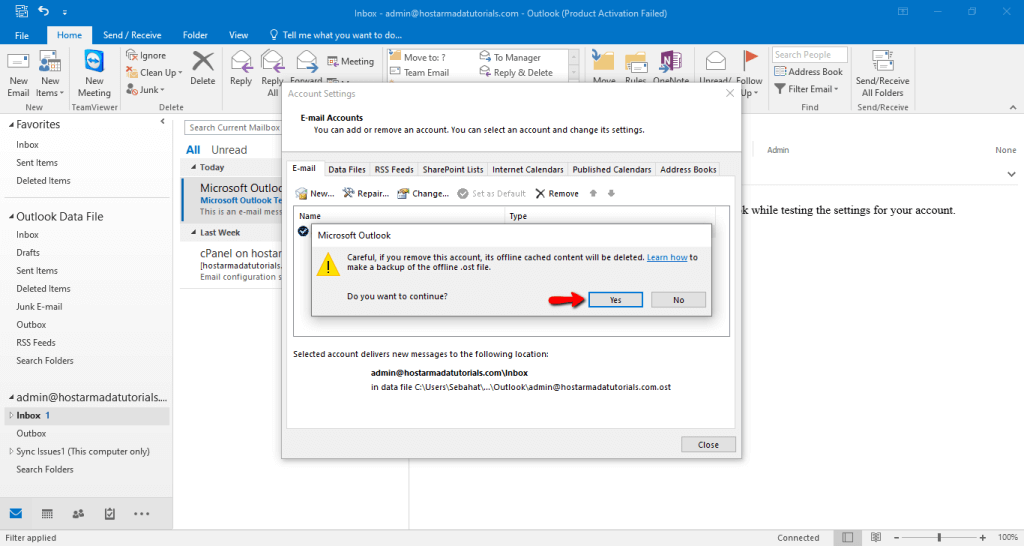This screenshot has width=1024, height=546.
Task: Click the zoom out minus button
Action: coord(897,537)
